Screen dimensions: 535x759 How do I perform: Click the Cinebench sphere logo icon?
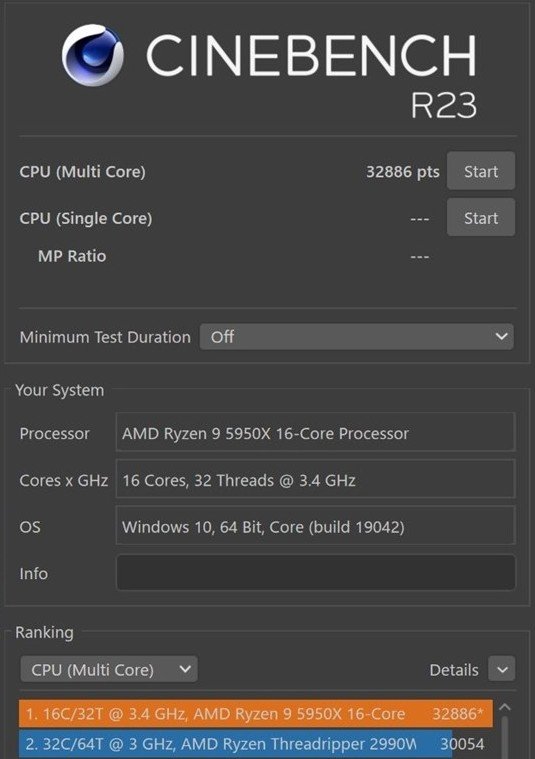[x=92, y=55]
